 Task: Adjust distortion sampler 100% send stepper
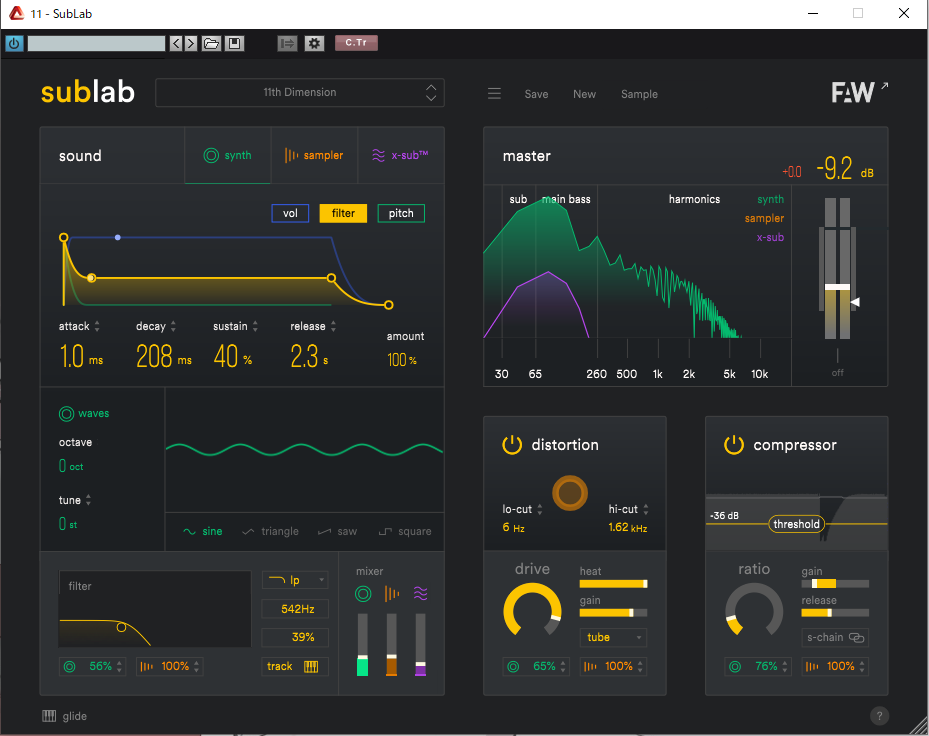pos(640,666)
